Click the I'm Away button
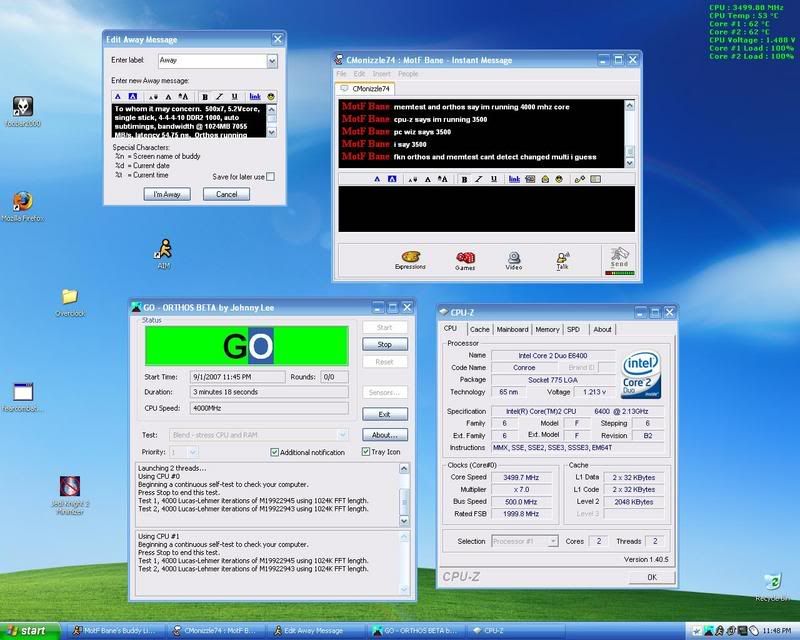Image resolution: width=800 pixels, height=640 pixels. [167, 194]
